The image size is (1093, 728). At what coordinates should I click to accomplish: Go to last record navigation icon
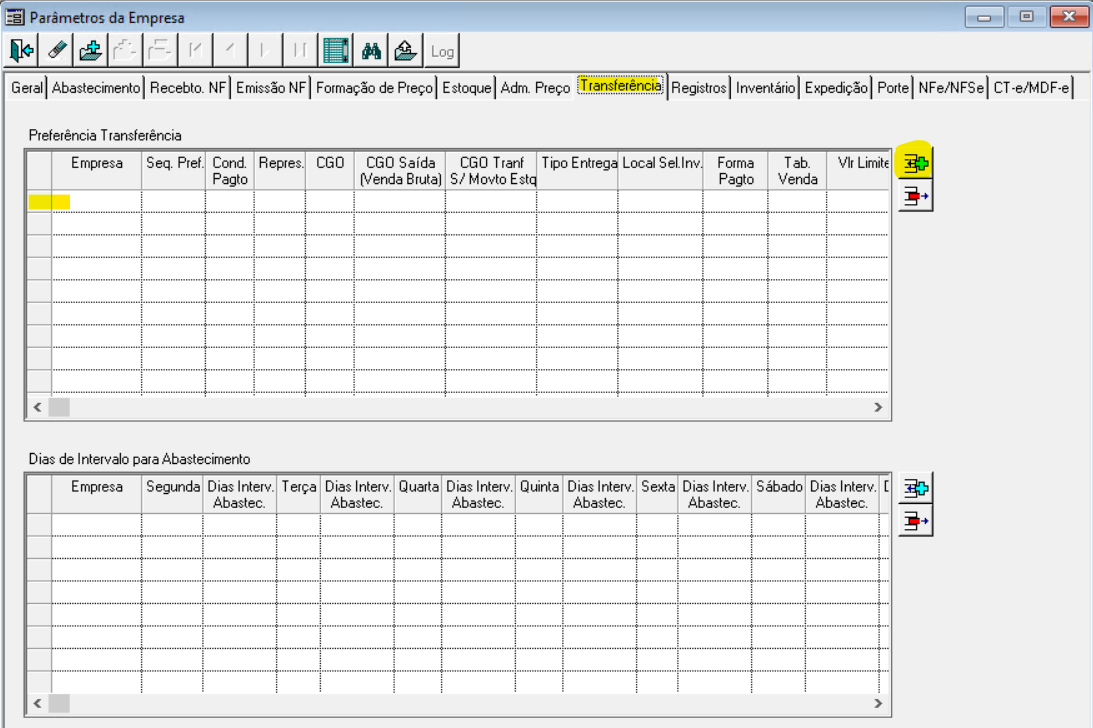point(300,50)
